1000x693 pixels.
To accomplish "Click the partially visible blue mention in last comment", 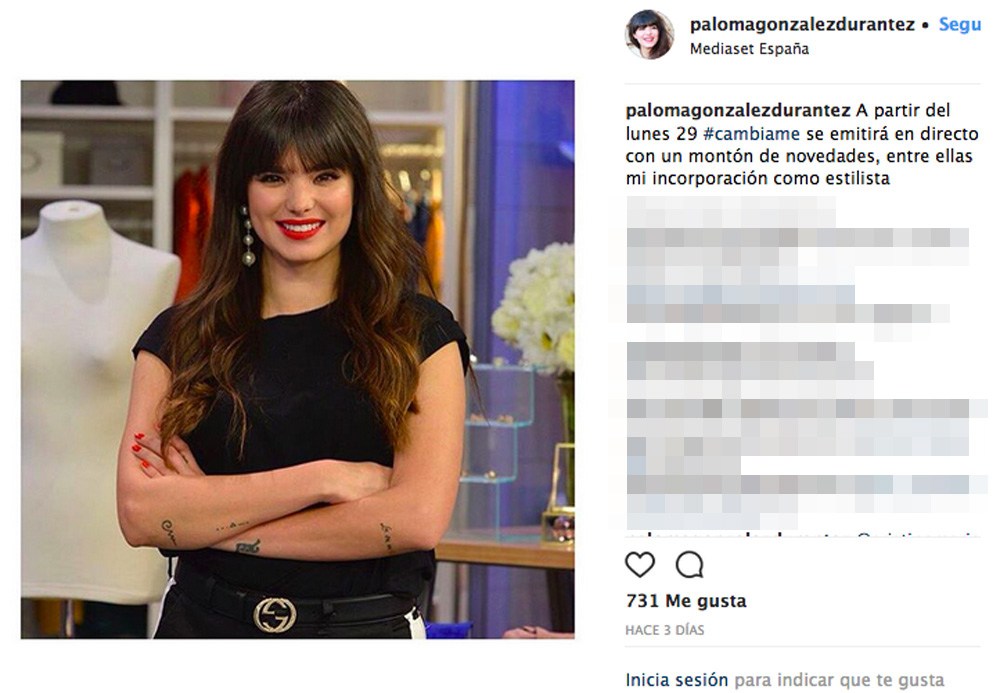I will (x=913, y=534).
